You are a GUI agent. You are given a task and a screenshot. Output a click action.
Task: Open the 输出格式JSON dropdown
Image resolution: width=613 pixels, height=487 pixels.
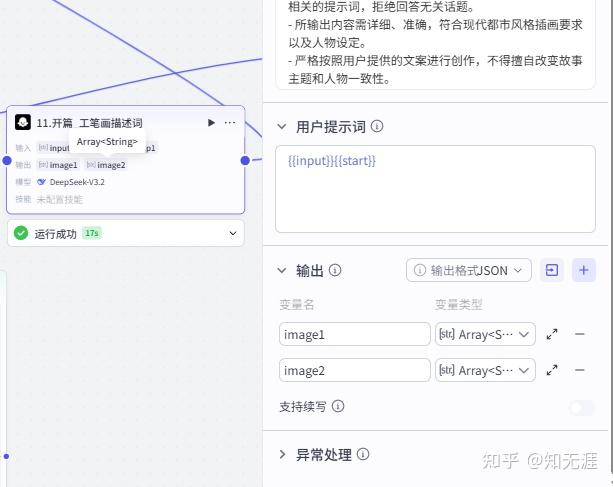[469, 270]
